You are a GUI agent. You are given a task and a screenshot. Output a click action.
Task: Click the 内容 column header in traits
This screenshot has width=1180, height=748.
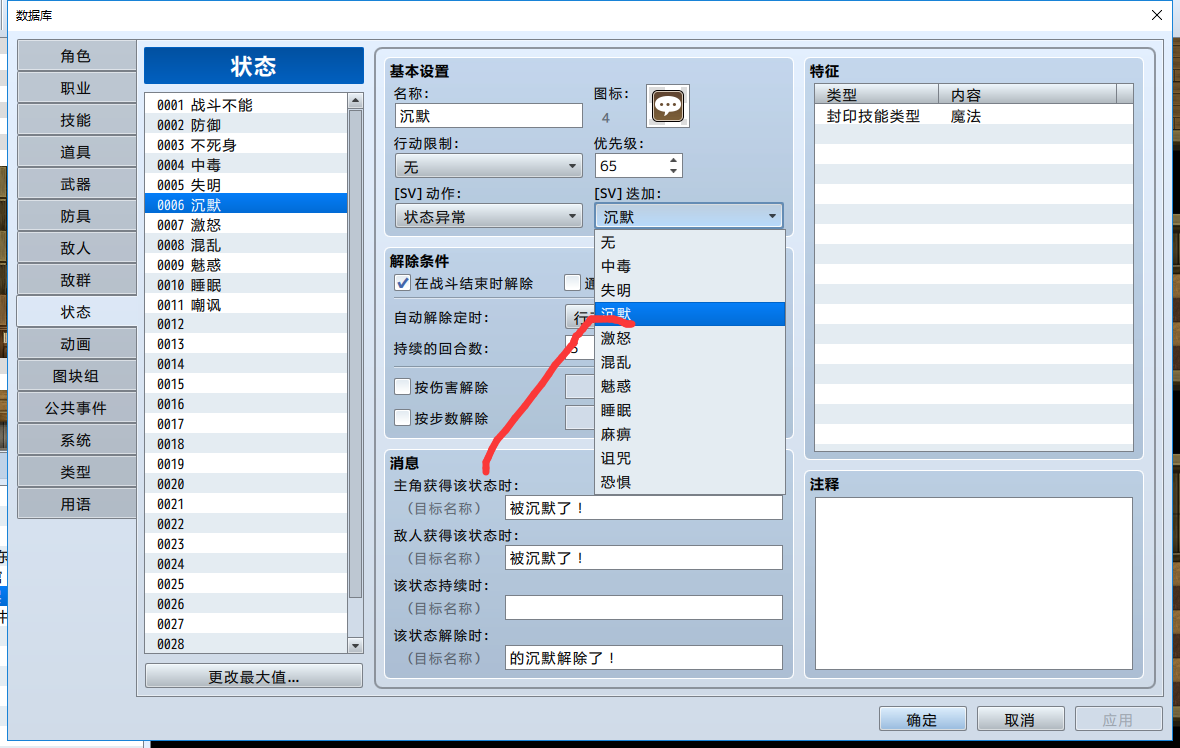pos(1028,95)
